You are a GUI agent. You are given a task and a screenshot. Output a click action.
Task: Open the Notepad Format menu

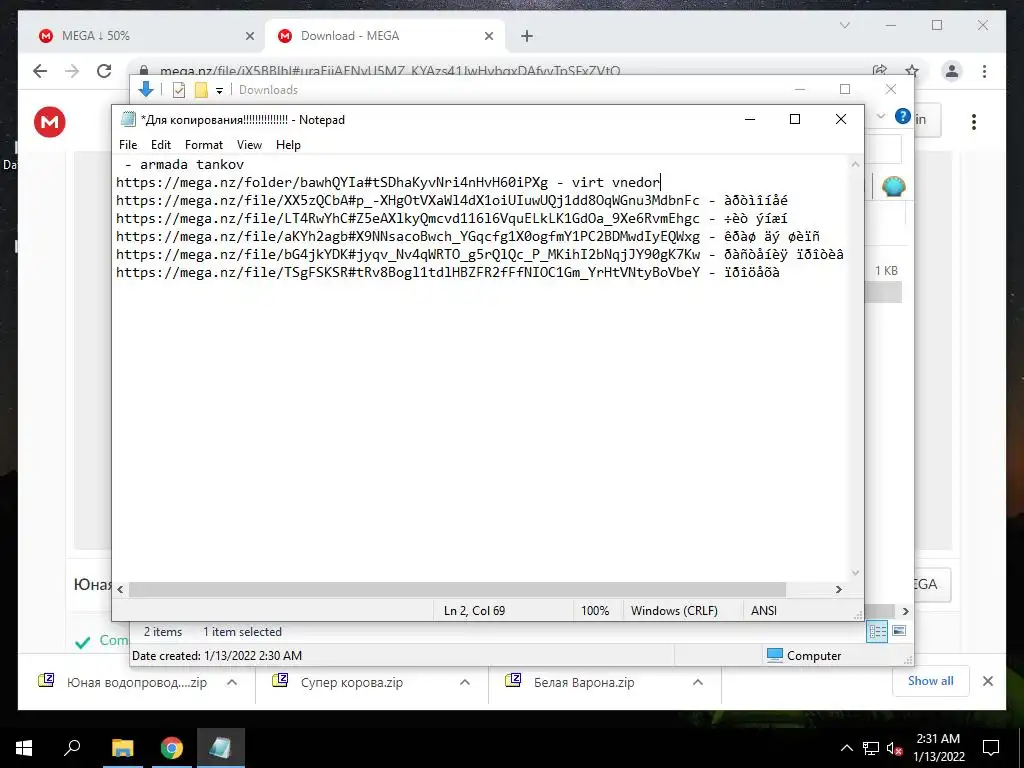click(x=204, y=145)
